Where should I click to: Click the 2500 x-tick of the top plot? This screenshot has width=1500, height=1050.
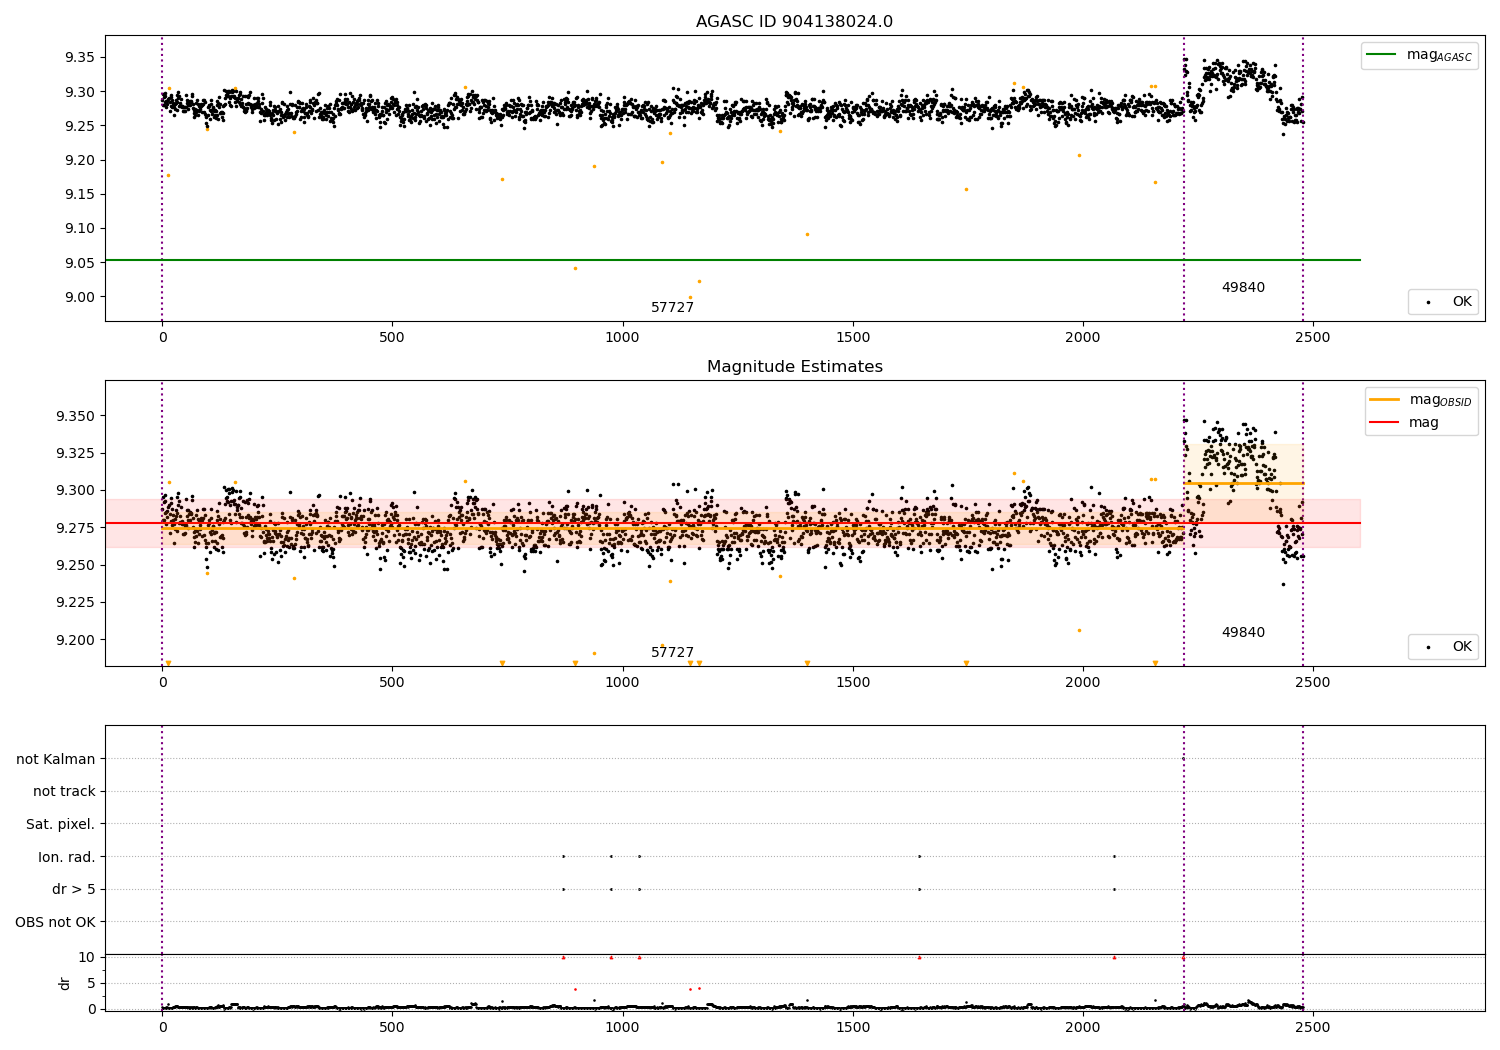point(1312,338)
